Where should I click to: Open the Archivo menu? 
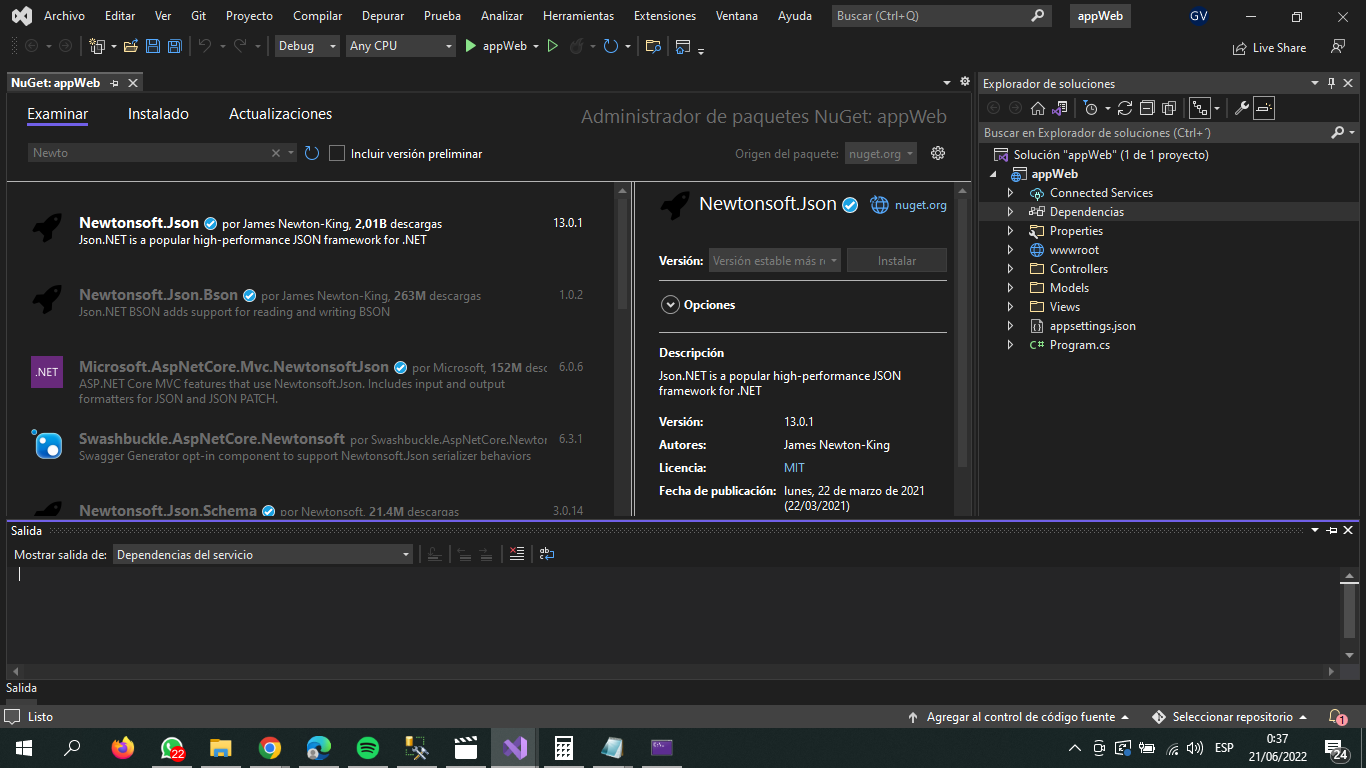coord(64,16)
